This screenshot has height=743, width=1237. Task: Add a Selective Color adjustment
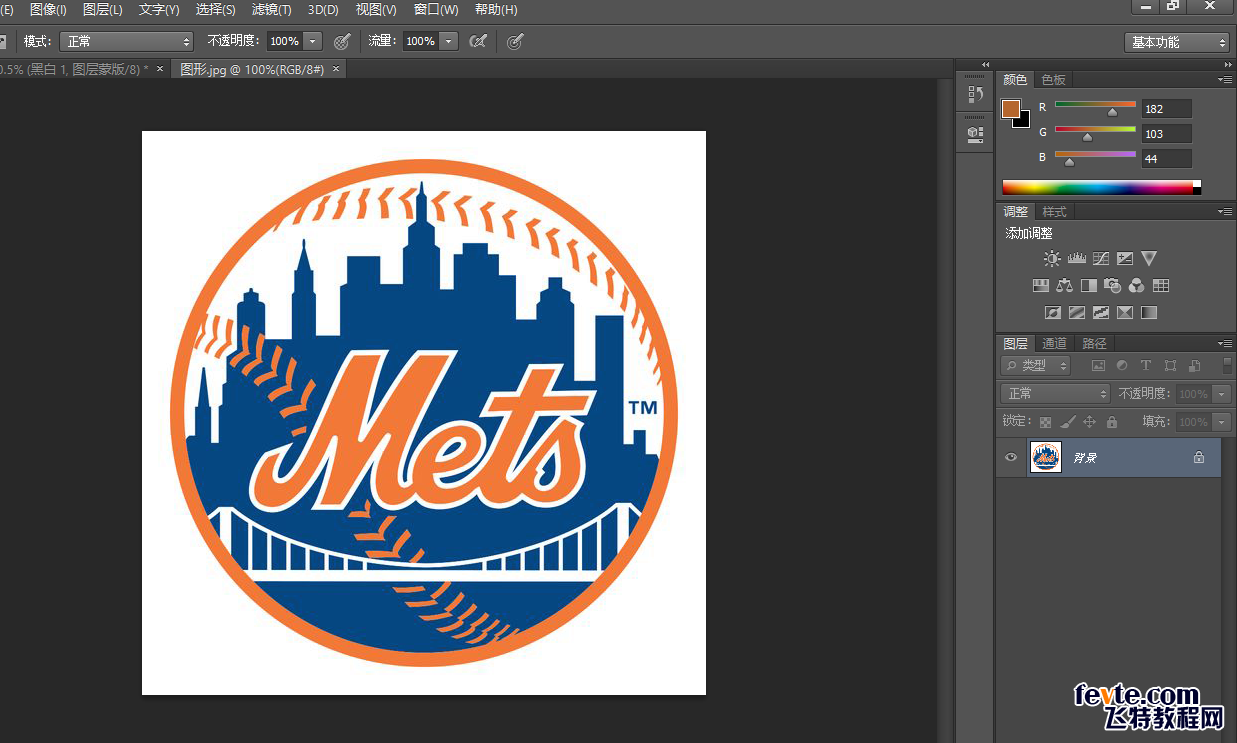tap(1125, 312)
